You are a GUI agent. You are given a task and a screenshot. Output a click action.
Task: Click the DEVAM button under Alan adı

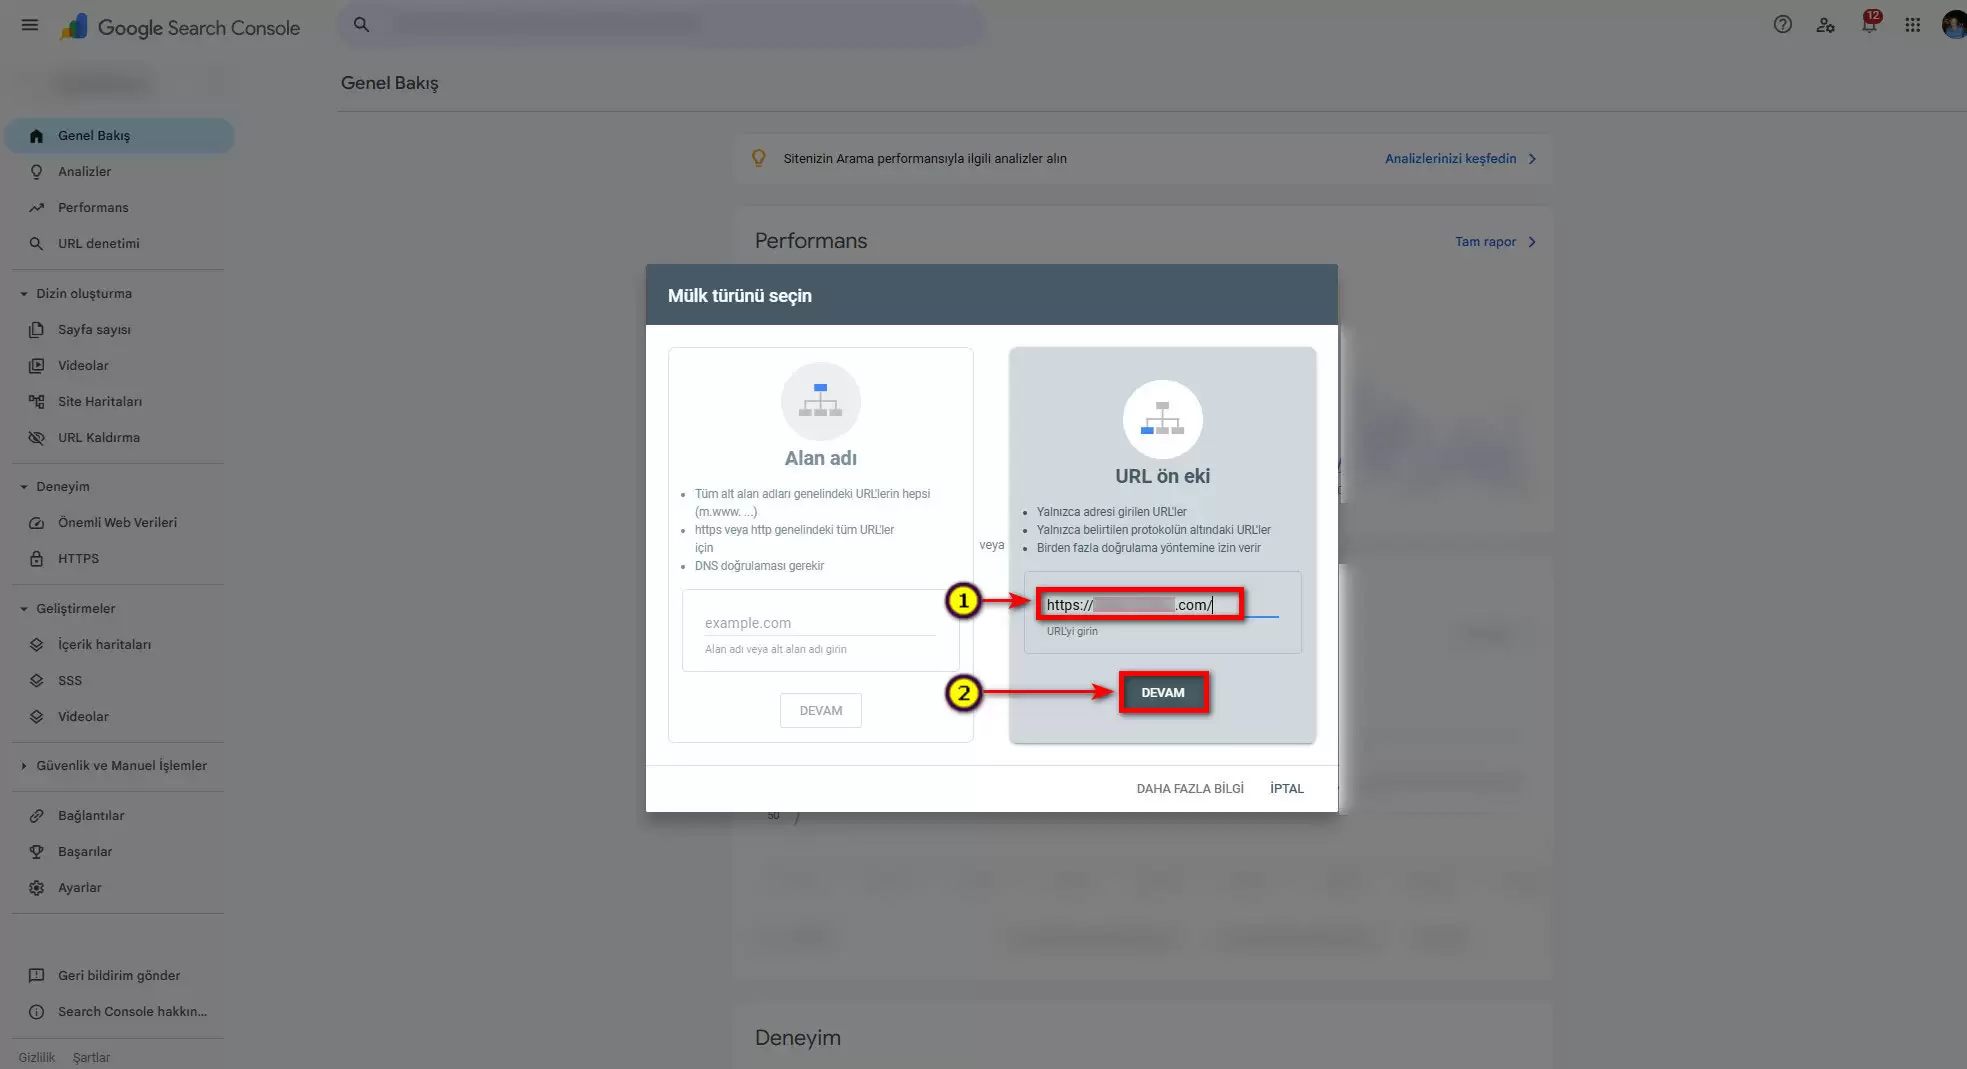[821, 711]
